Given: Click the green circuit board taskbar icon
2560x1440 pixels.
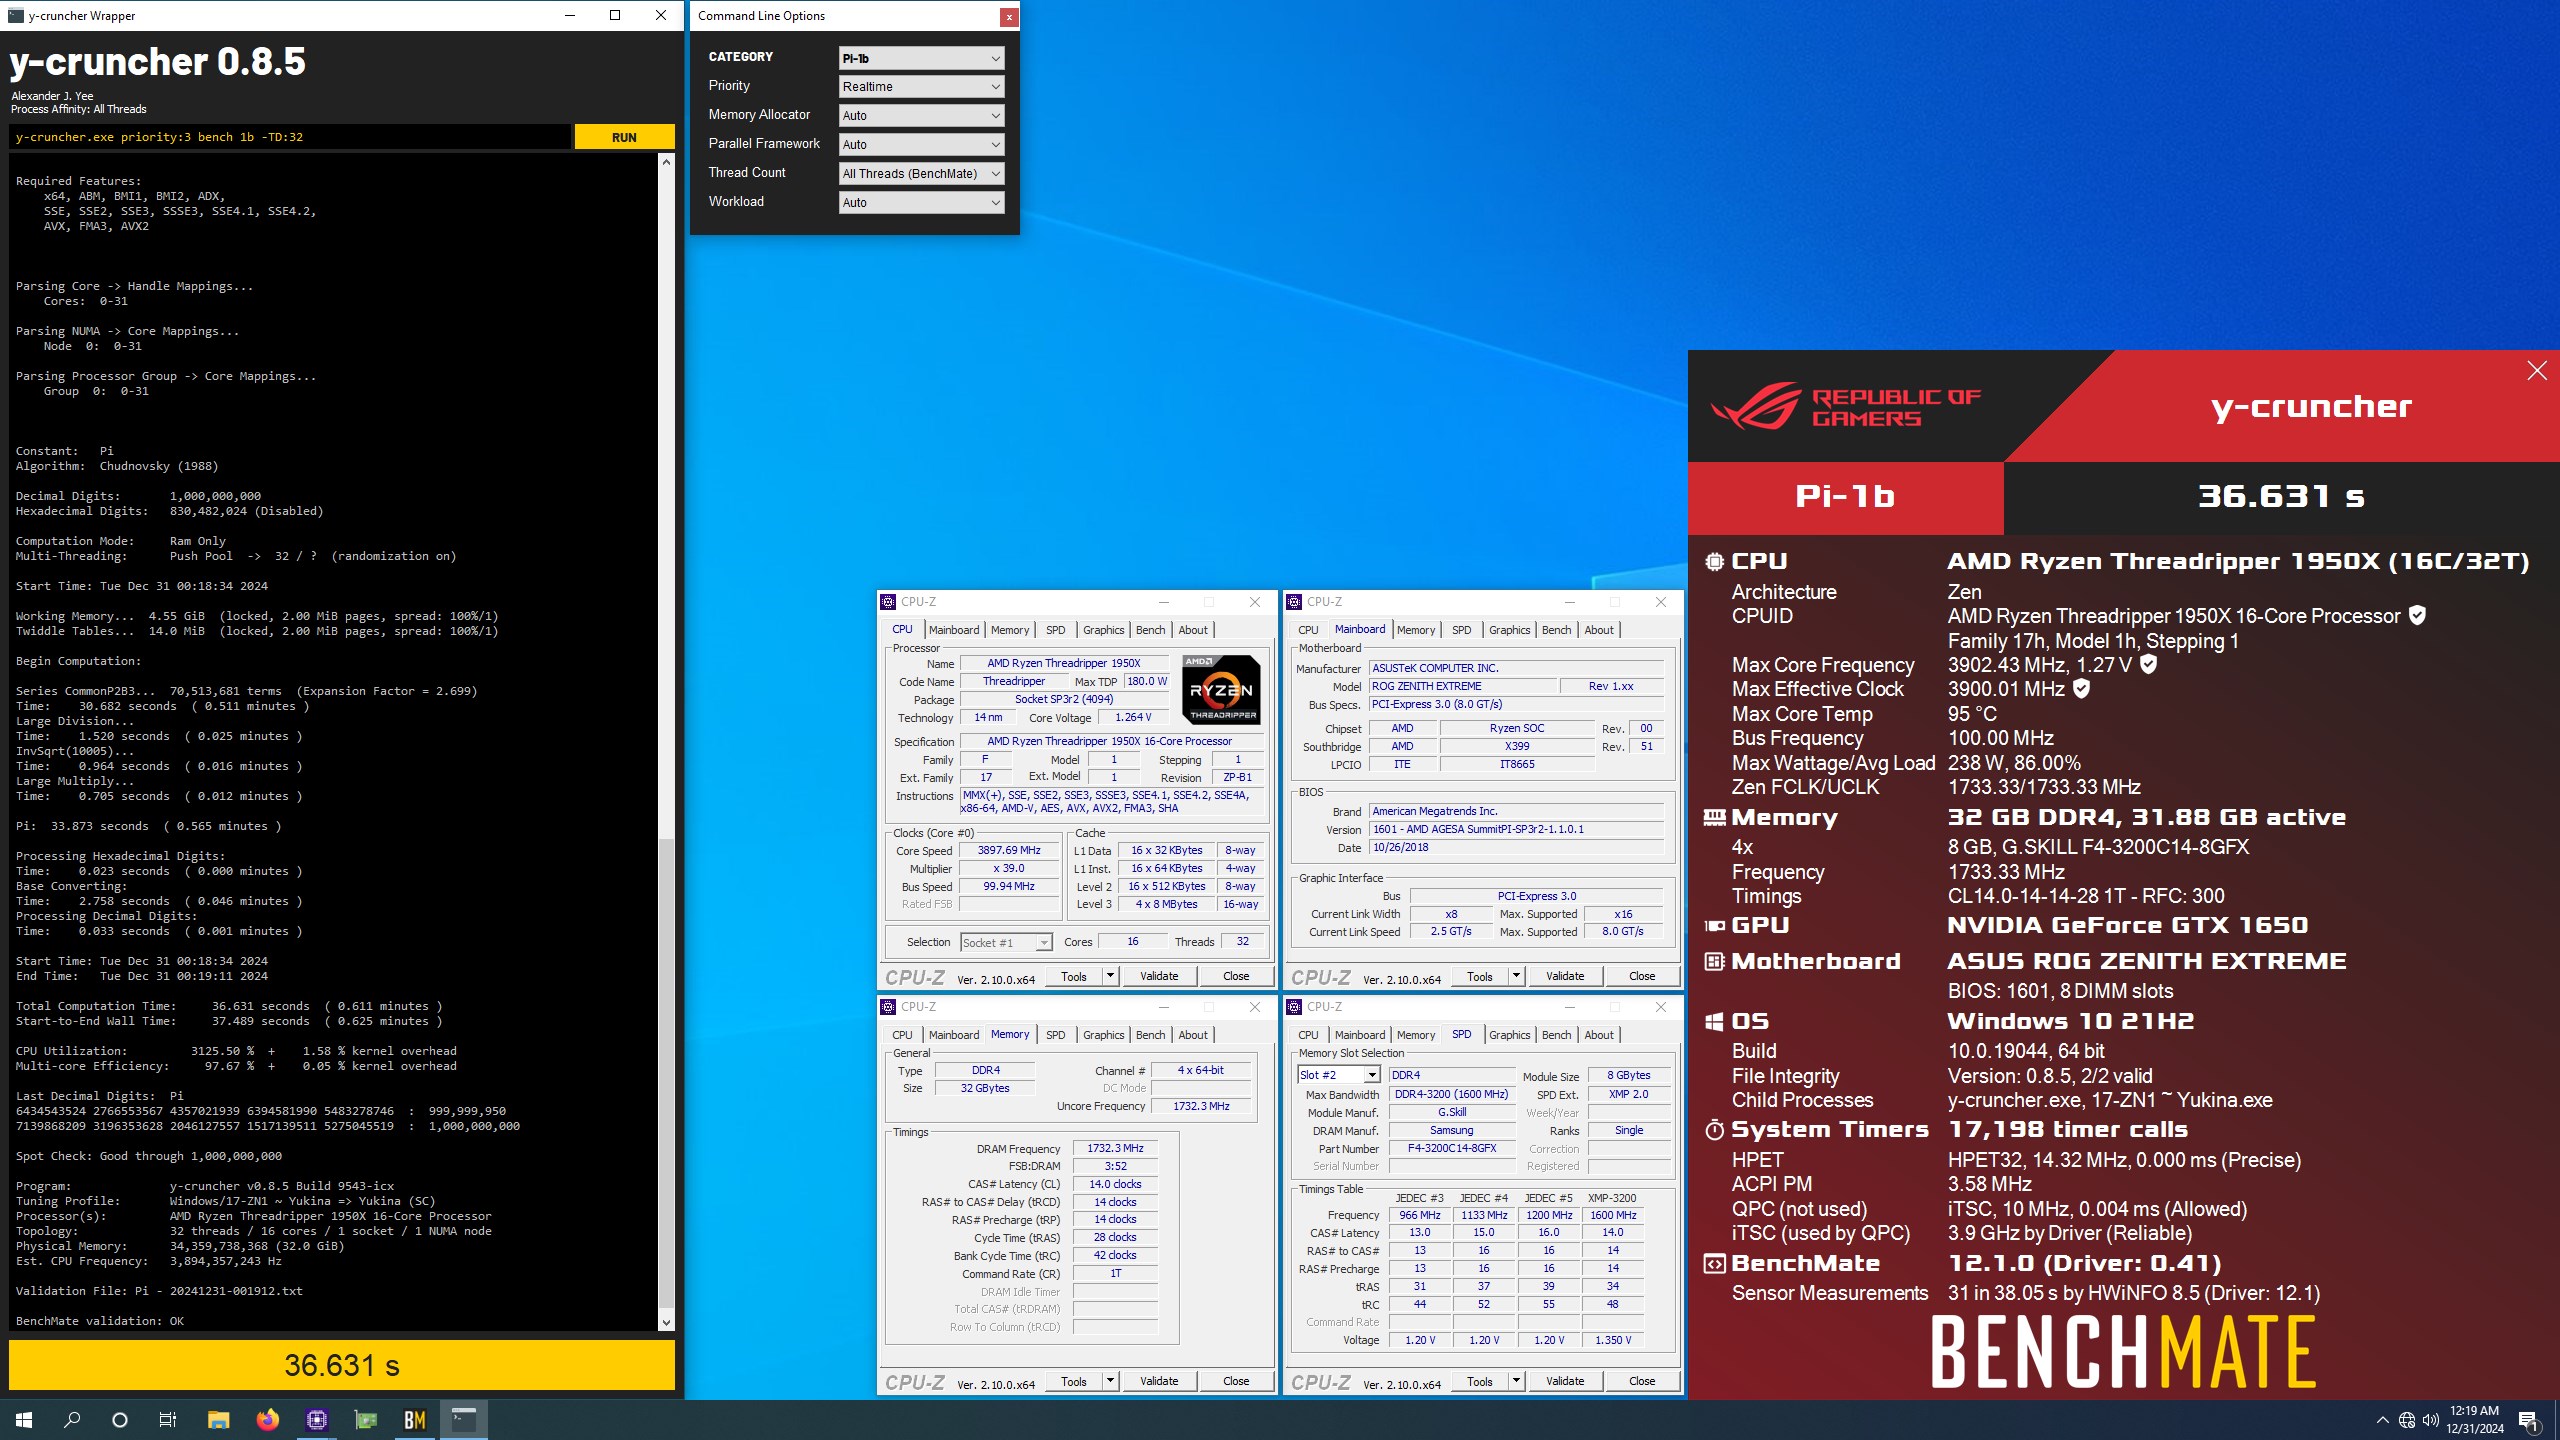Looking at the screenshot, I should tap(366, 1420).
